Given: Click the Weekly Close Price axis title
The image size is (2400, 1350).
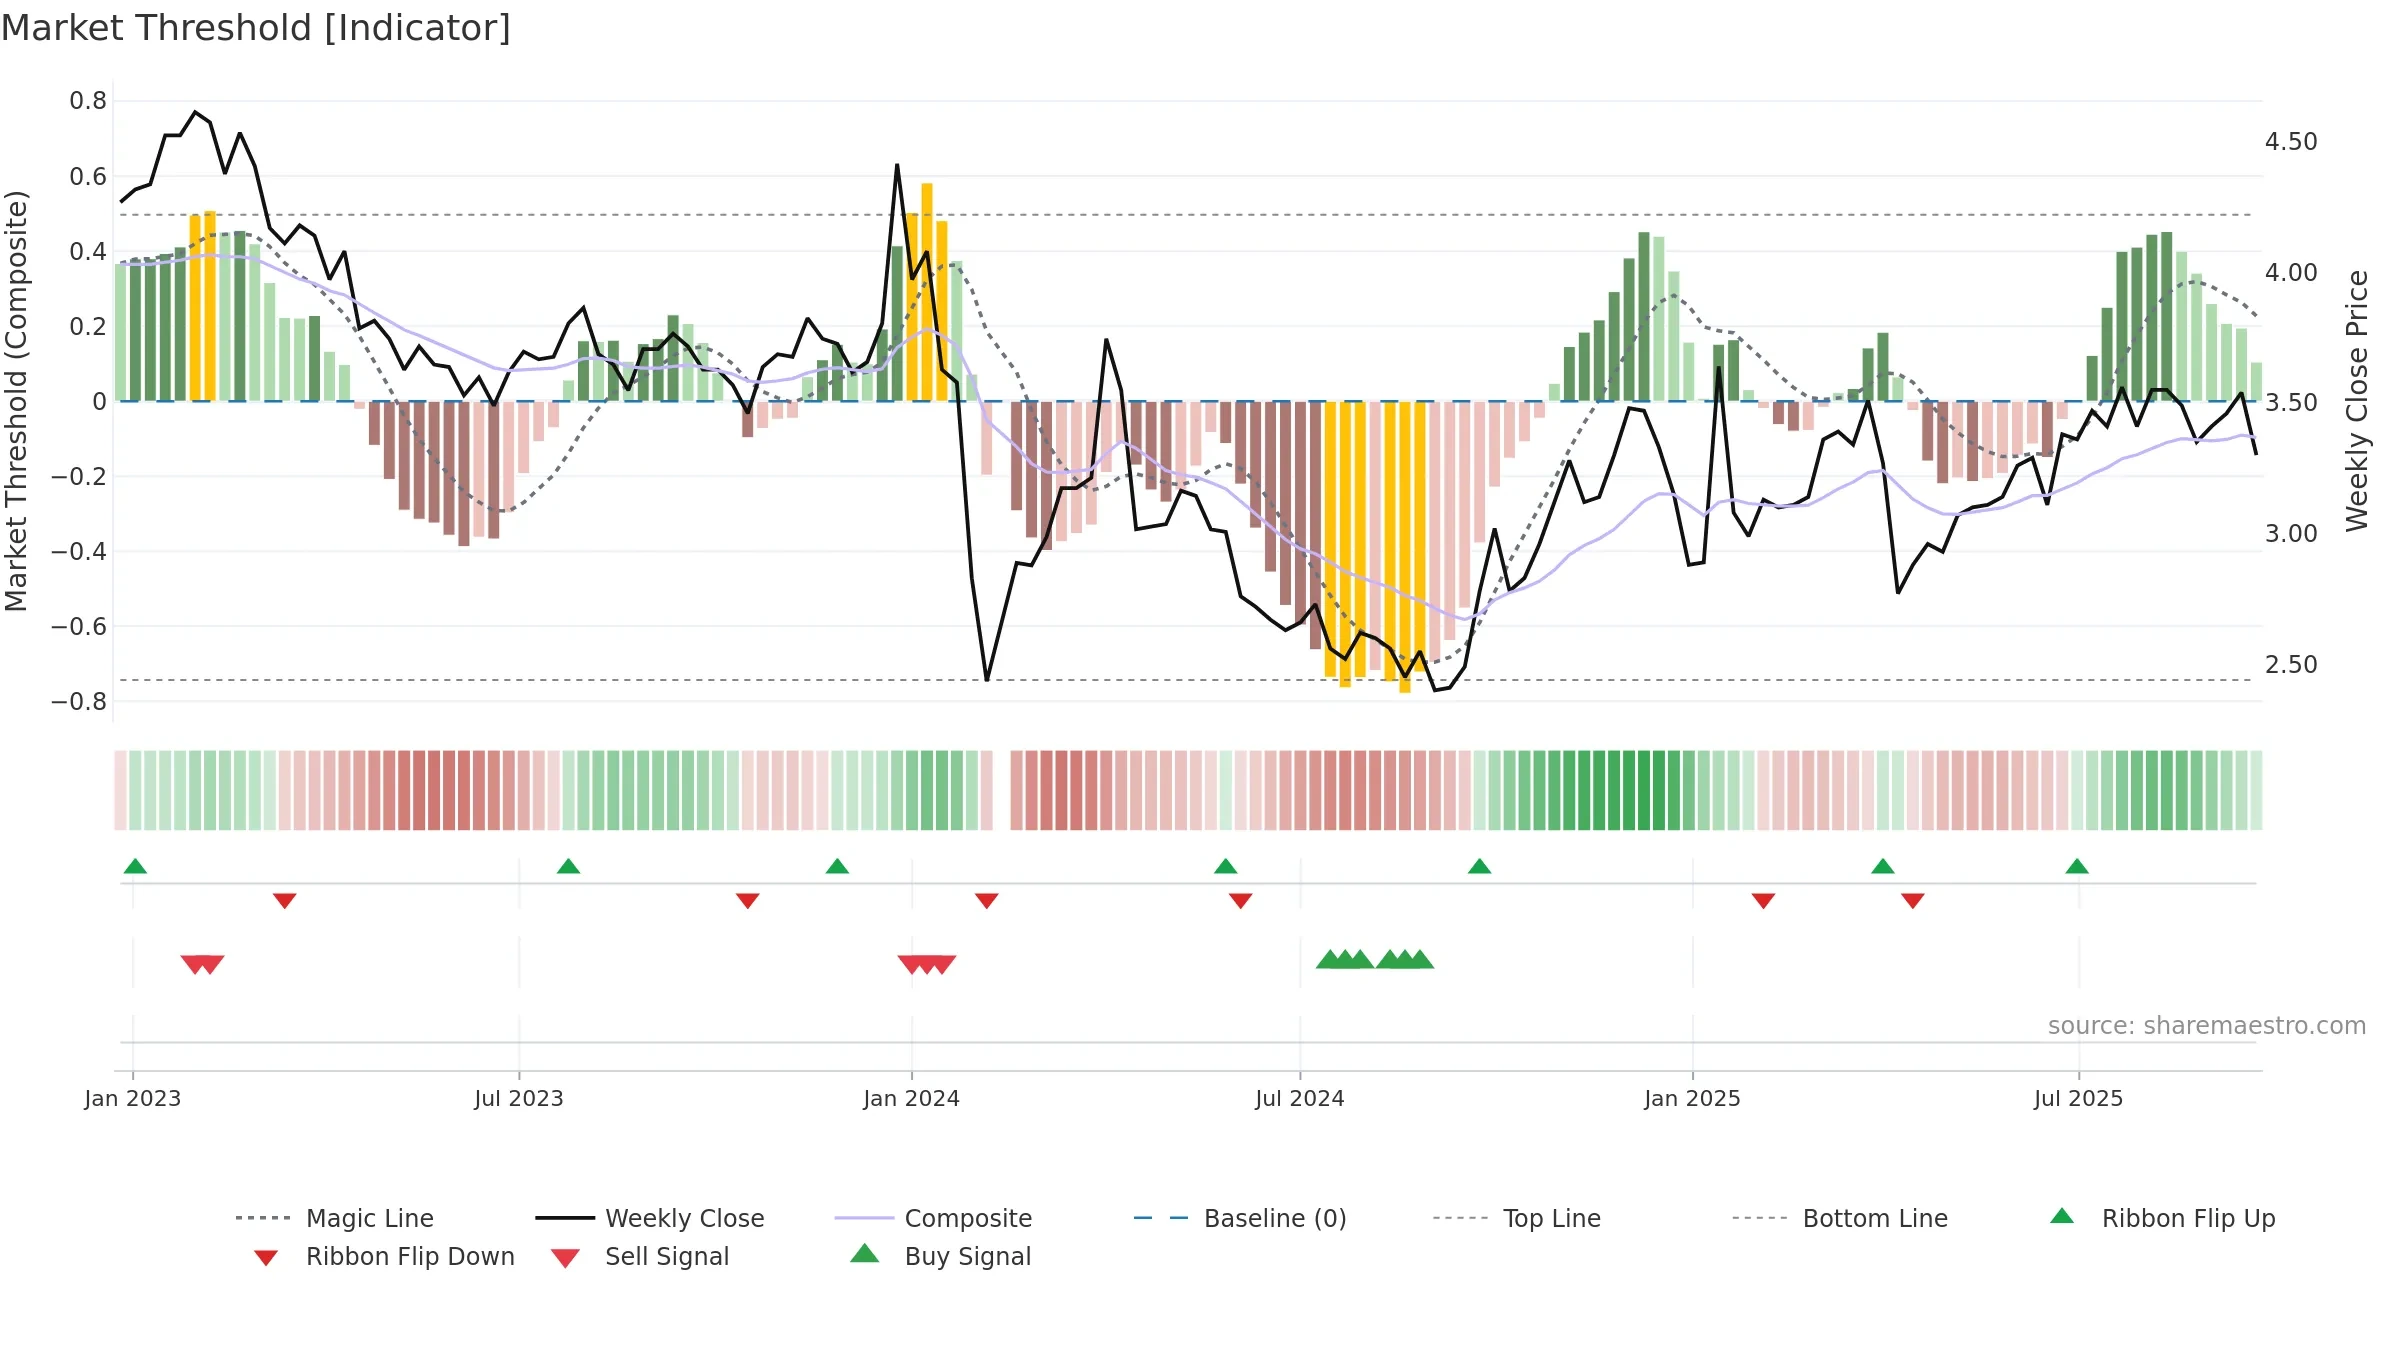Looking at the screenshot, I should pyautogui.click(x=2357, y=400).
